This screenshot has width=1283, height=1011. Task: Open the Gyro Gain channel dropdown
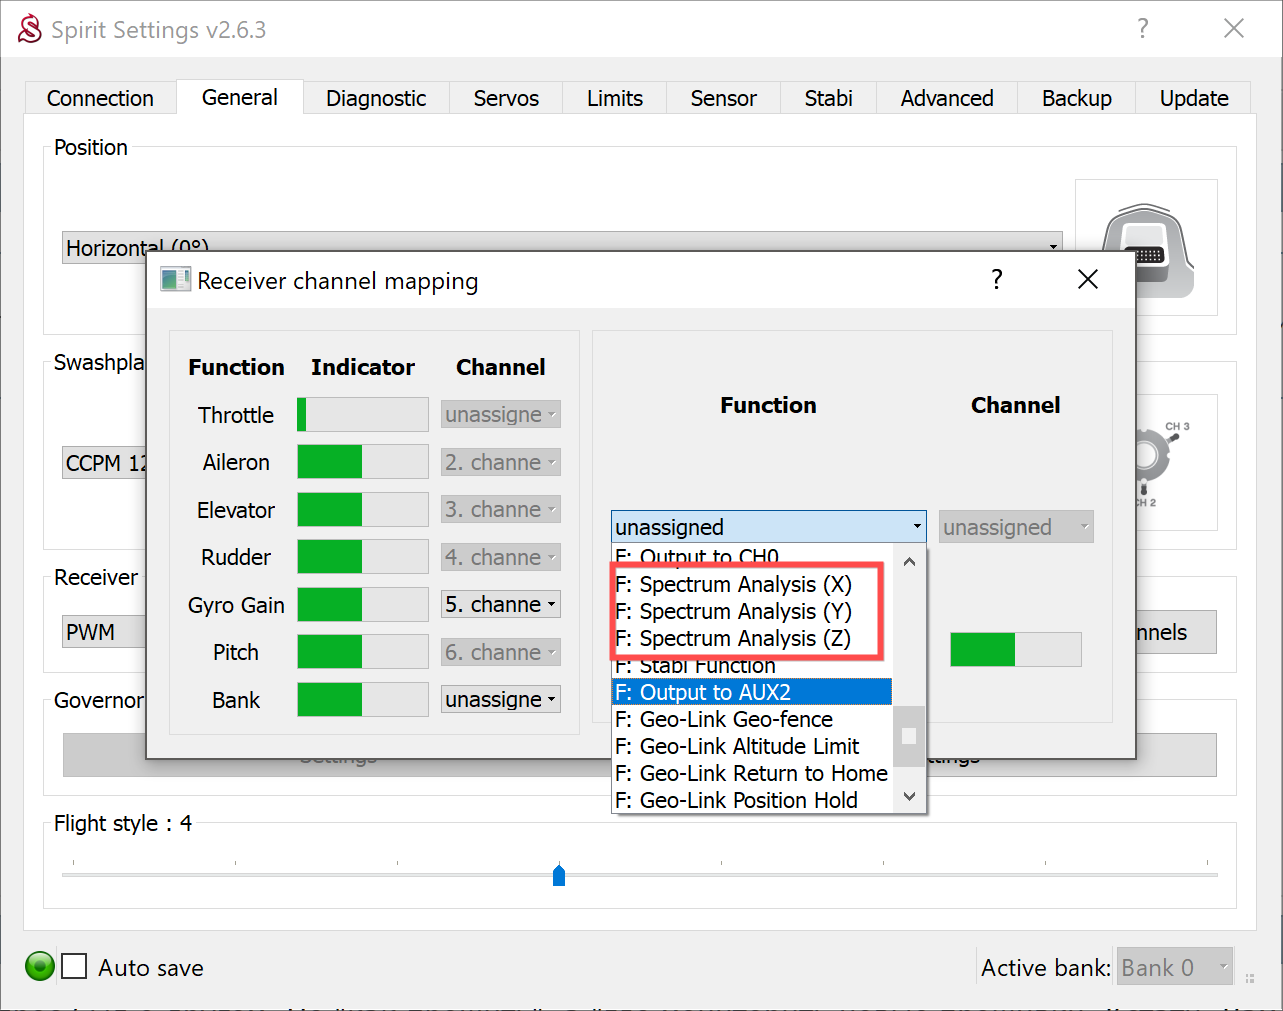click(x=501, y=605)
